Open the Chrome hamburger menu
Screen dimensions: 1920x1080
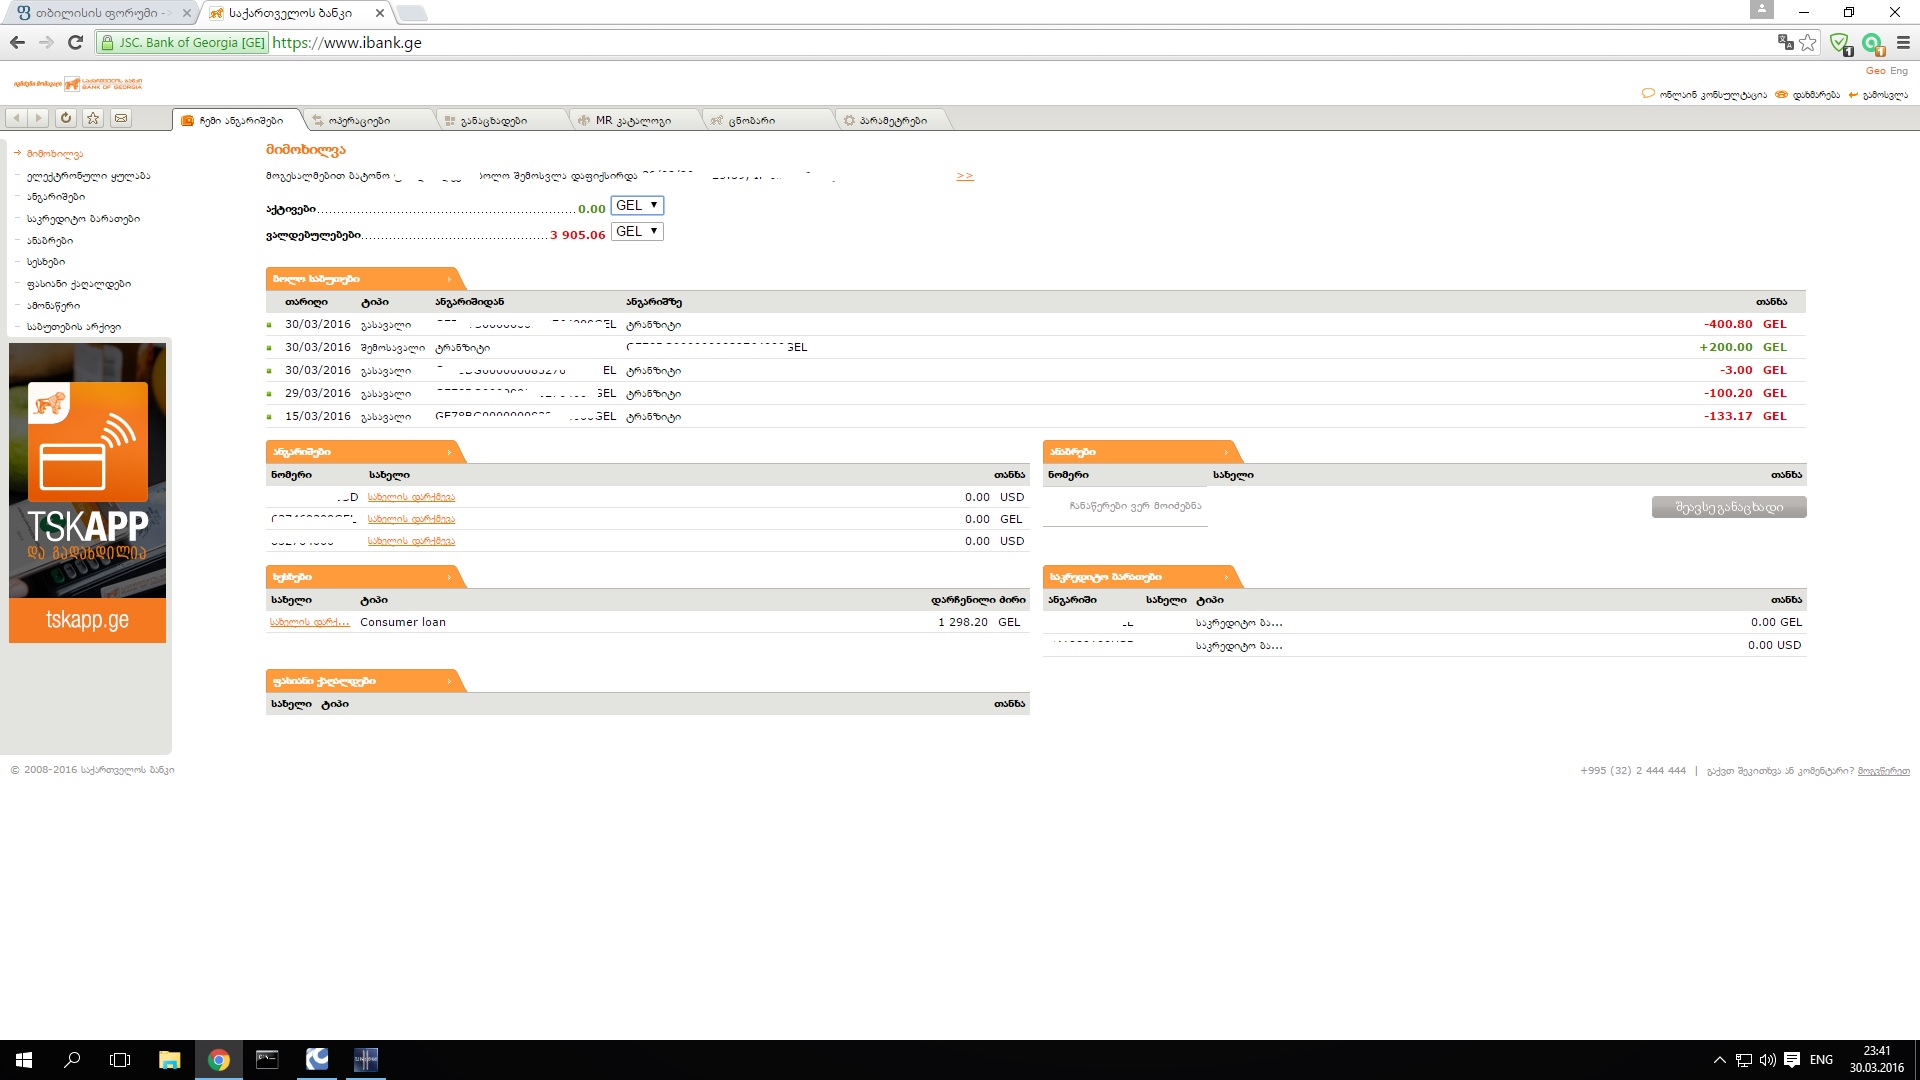(1903, 42)
